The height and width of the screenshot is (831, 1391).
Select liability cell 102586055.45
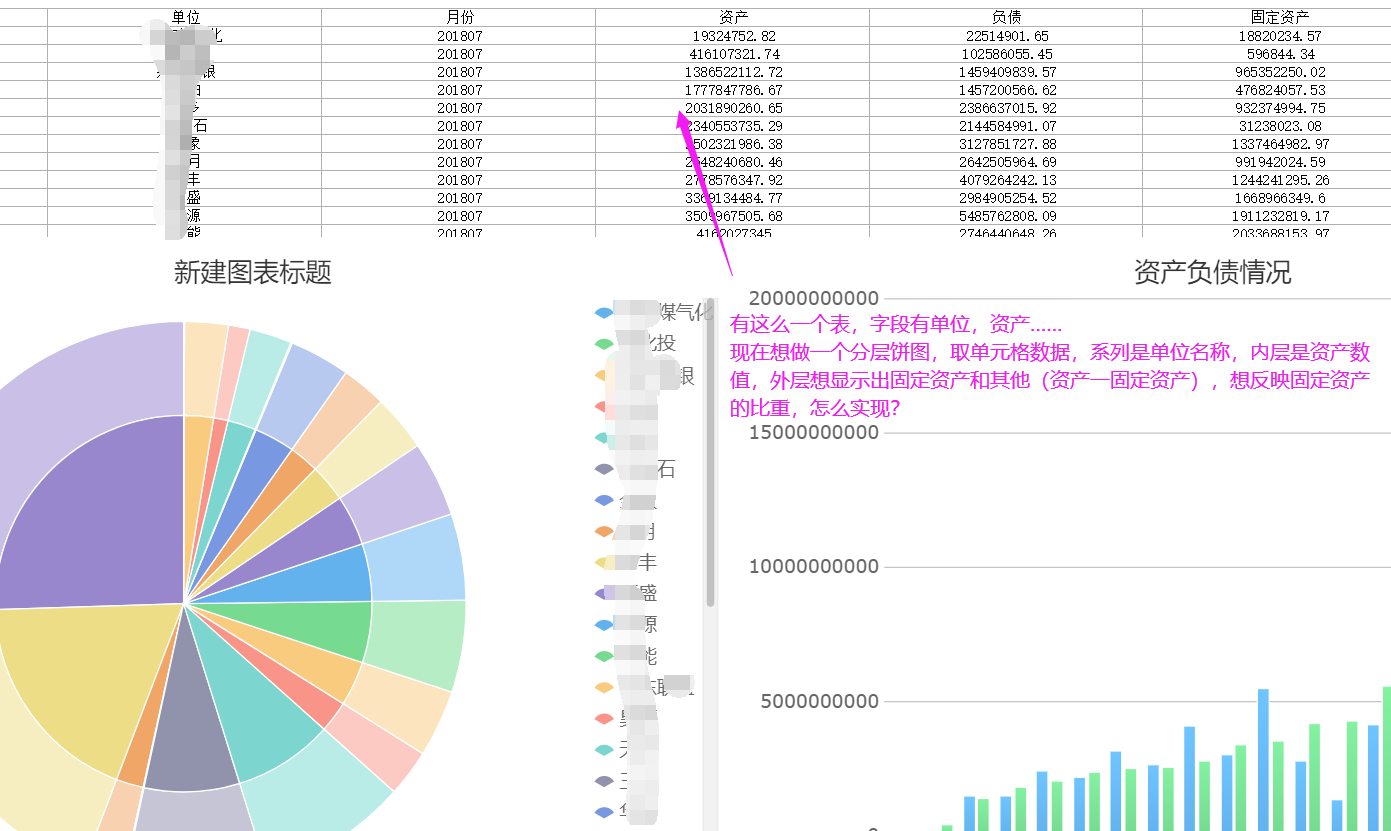pos(1006,54)
